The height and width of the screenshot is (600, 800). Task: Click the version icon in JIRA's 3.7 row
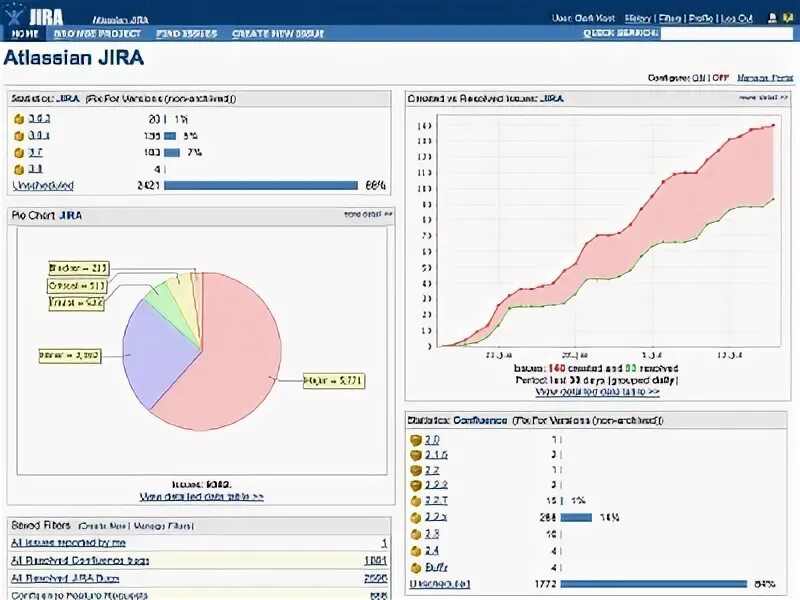19,153
